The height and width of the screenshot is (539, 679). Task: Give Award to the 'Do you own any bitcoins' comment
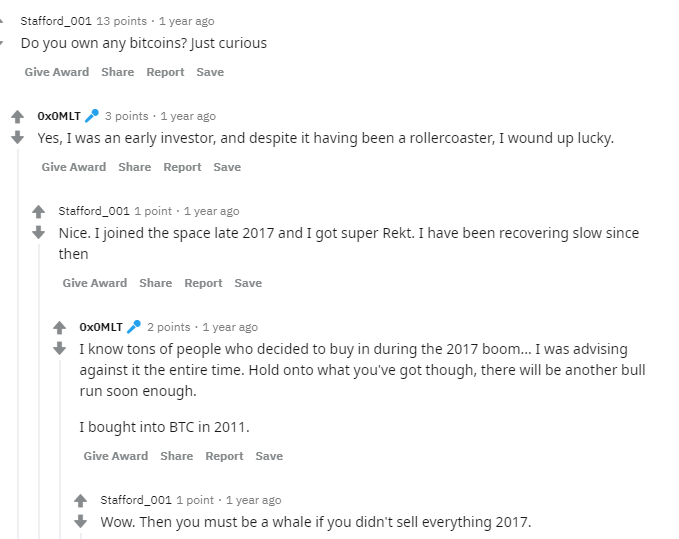click(57, 72)
